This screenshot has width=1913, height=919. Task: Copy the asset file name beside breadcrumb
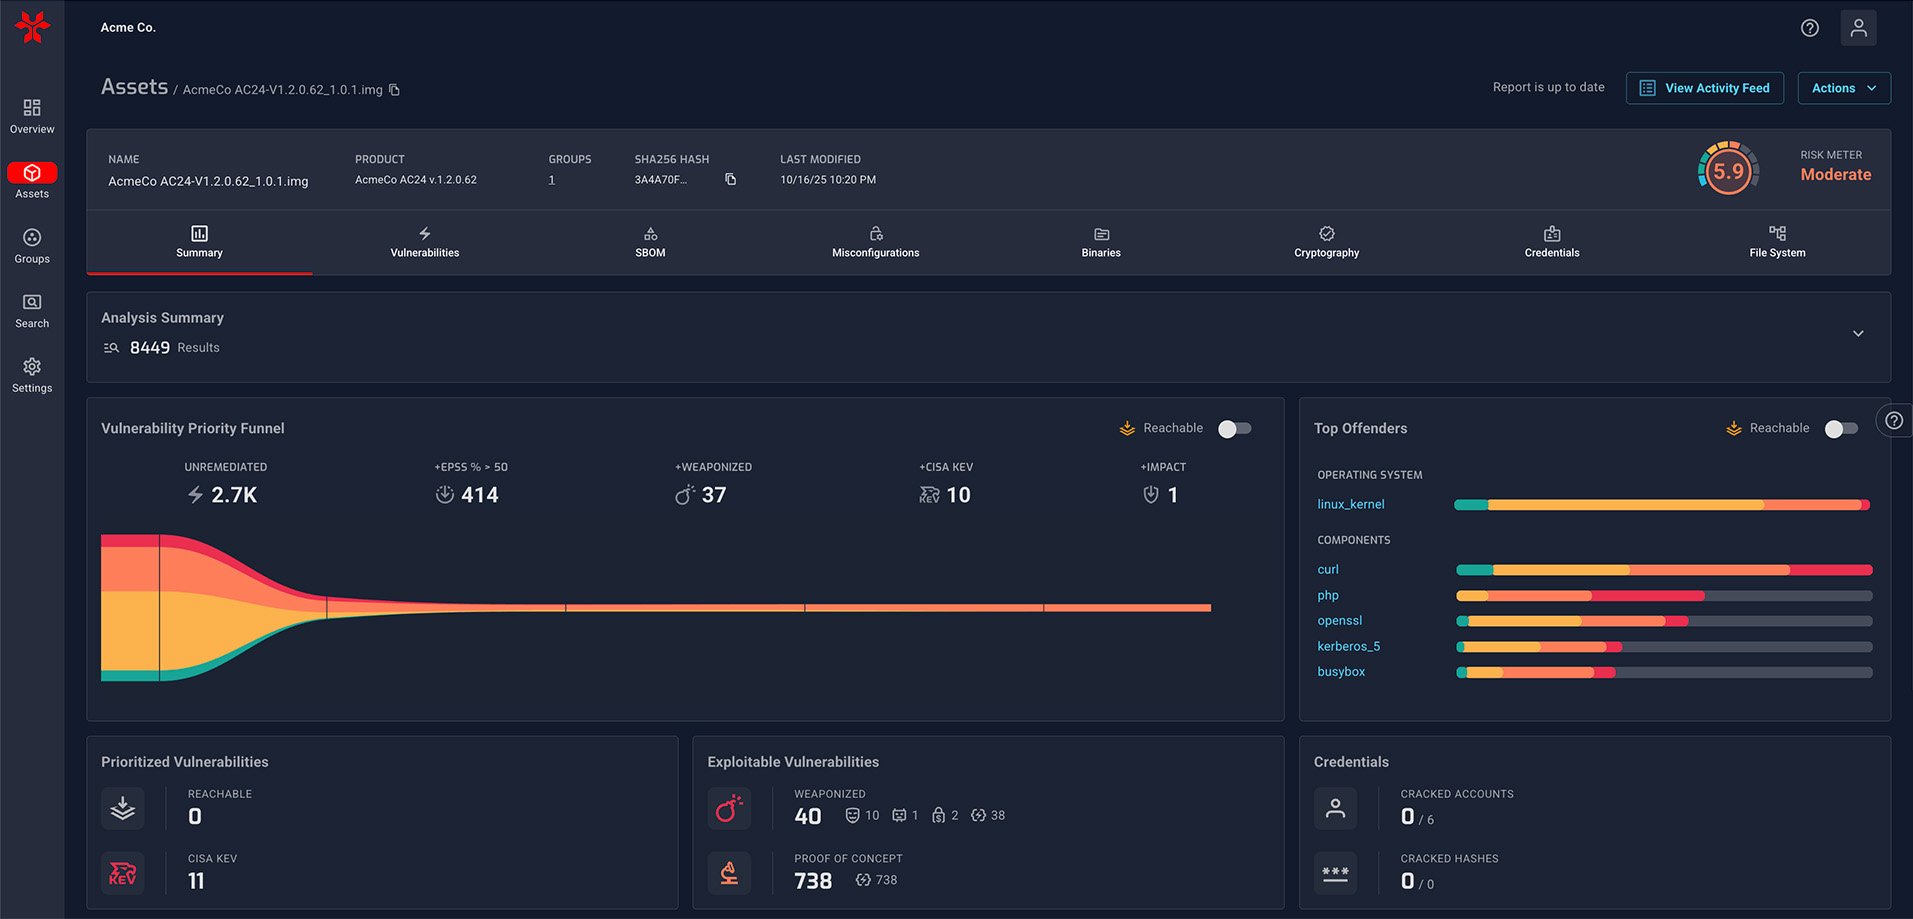[395, 90]
